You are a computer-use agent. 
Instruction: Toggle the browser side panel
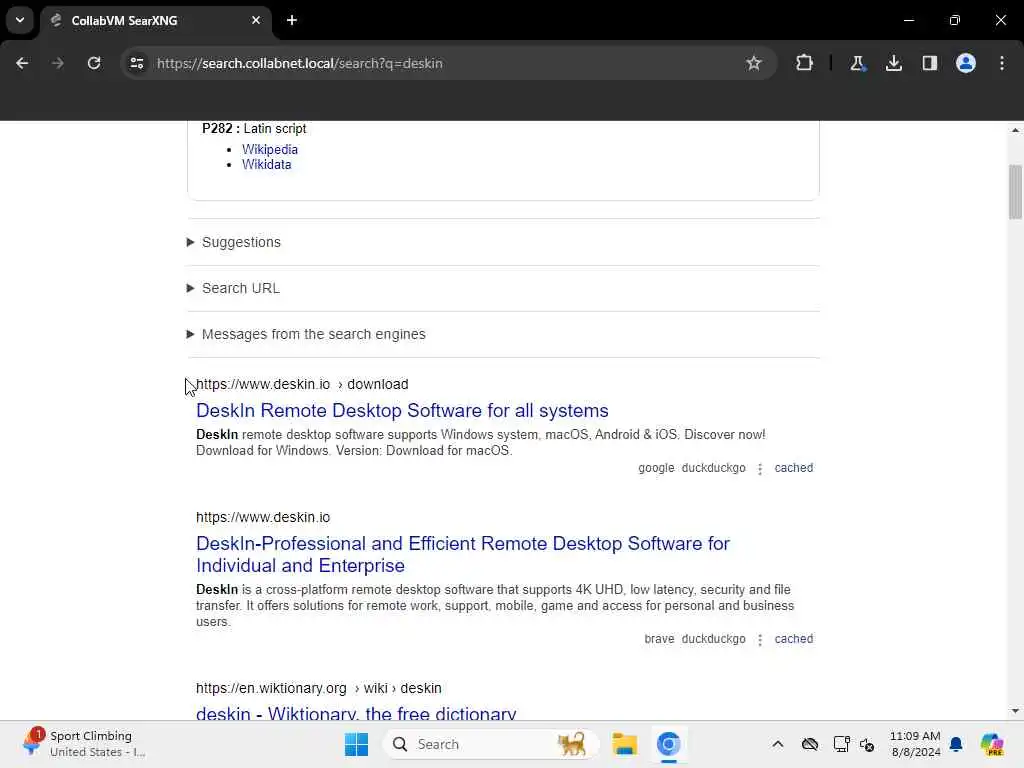click(x=930, y=63)
